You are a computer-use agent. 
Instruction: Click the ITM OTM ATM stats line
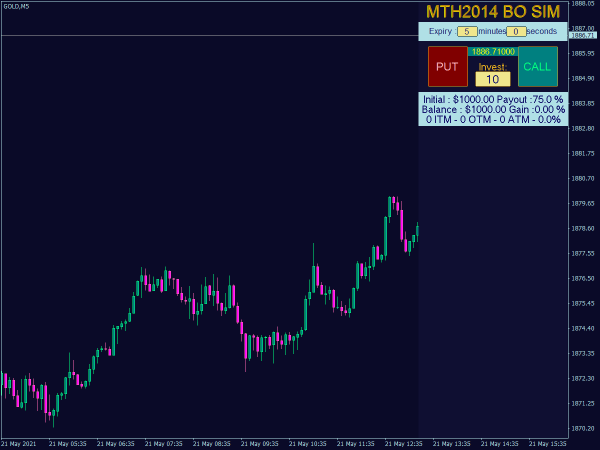click(x=493, y=119)
